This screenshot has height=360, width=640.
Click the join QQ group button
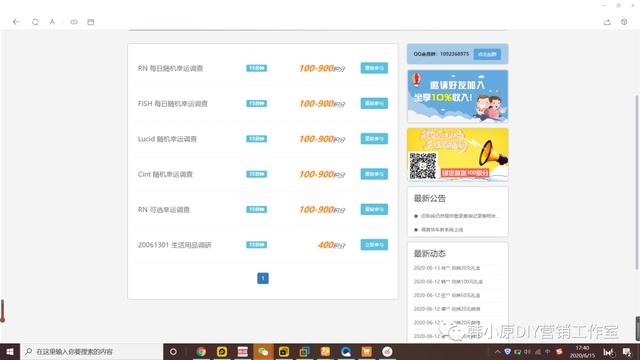487,54
